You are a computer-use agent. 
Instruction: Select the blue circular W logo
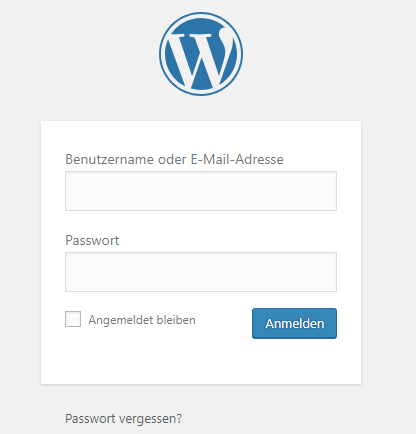point(201,54)
